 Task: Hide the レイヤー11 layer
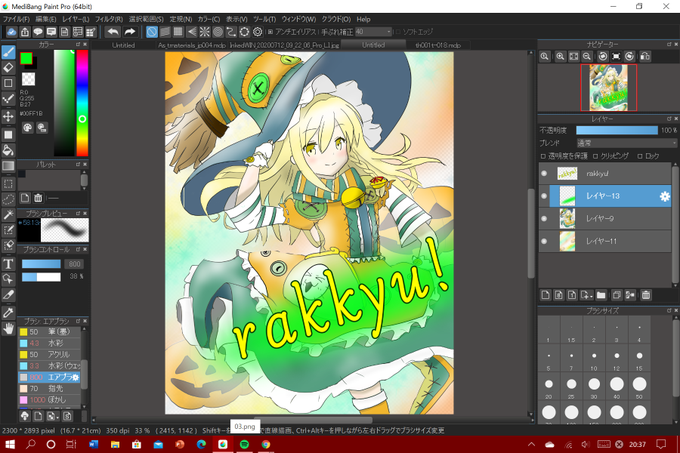[544, 241]
